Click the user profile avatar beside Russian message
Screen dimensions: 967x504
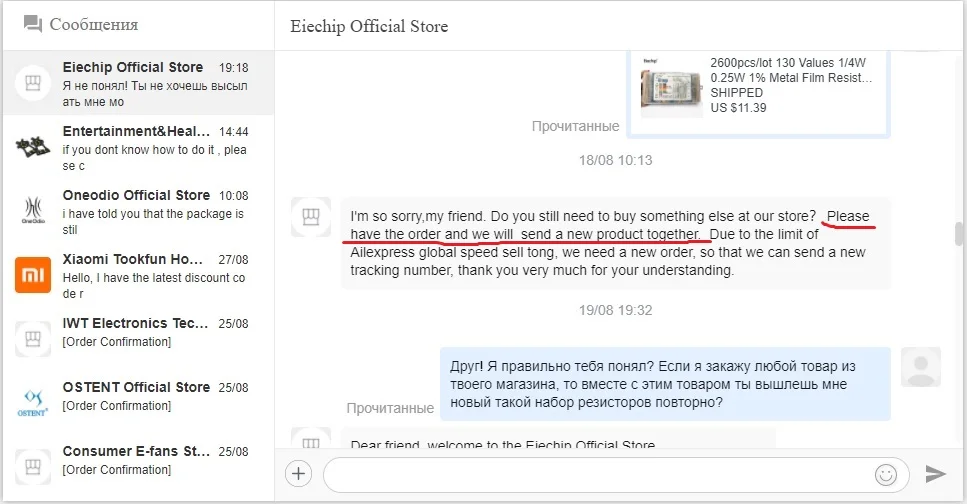(921, 367)
